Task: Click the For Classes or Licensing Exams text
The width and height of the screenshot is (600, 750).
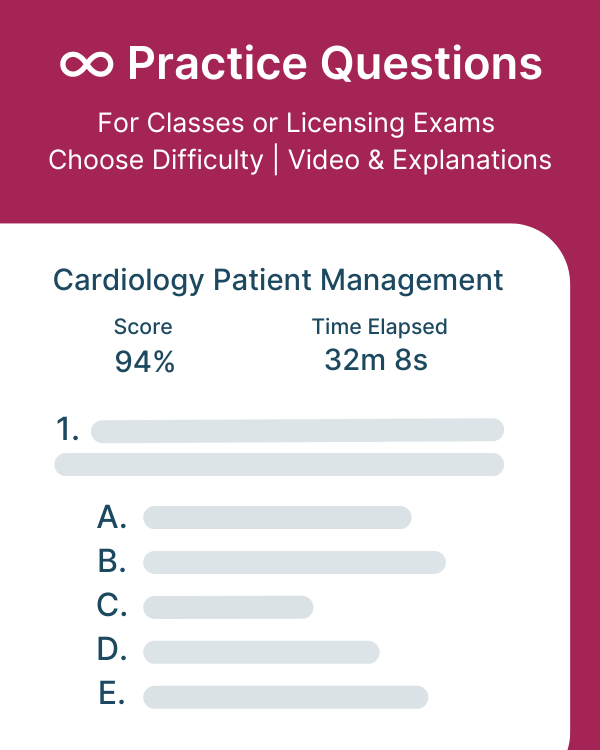Action: (296, 123)
